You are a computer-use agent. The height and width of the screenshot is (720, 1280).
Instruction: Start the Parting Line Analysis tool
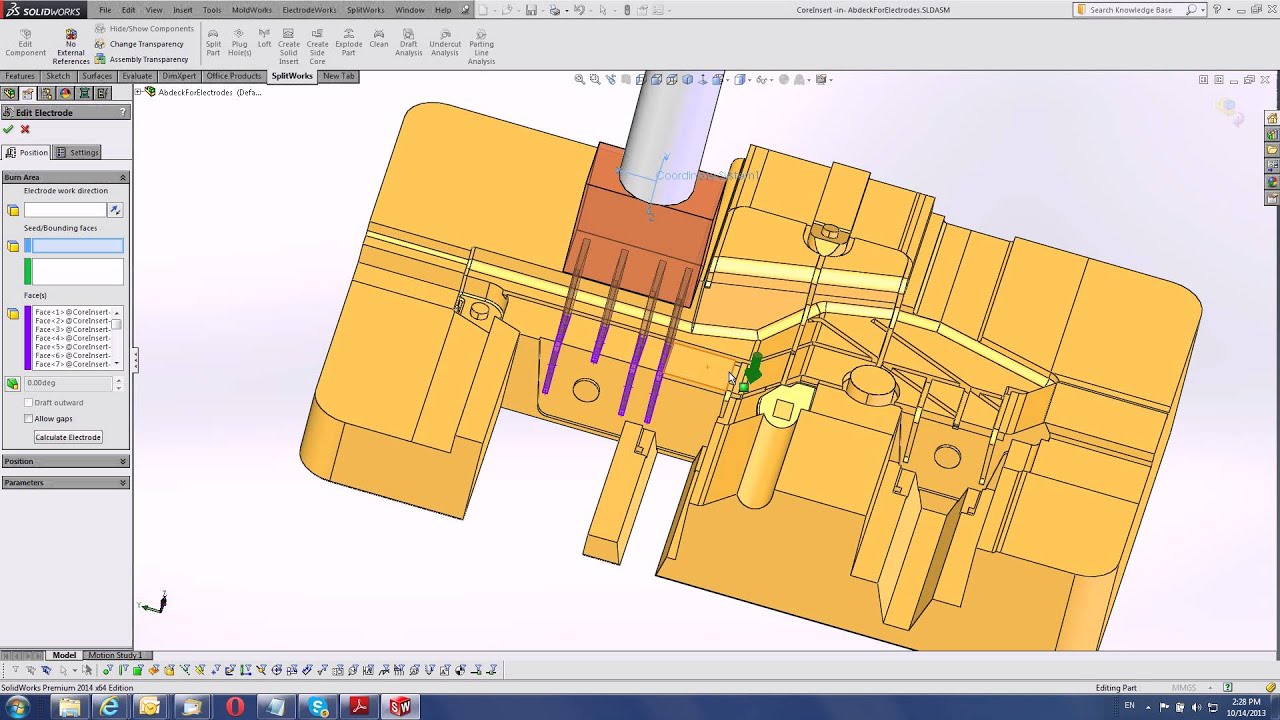481,46
